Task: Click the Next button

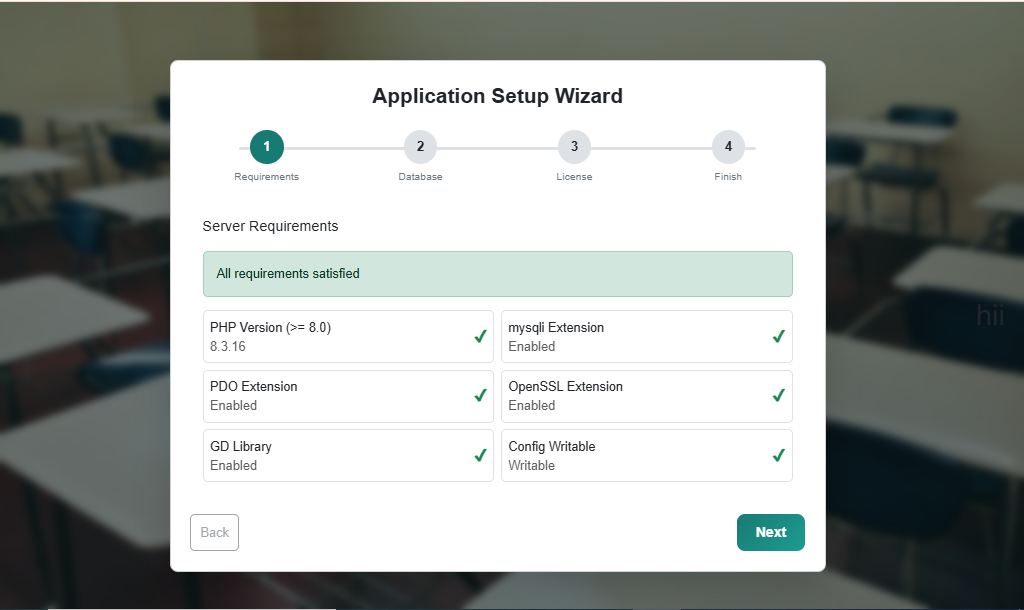Action: (x=770, y=532)
